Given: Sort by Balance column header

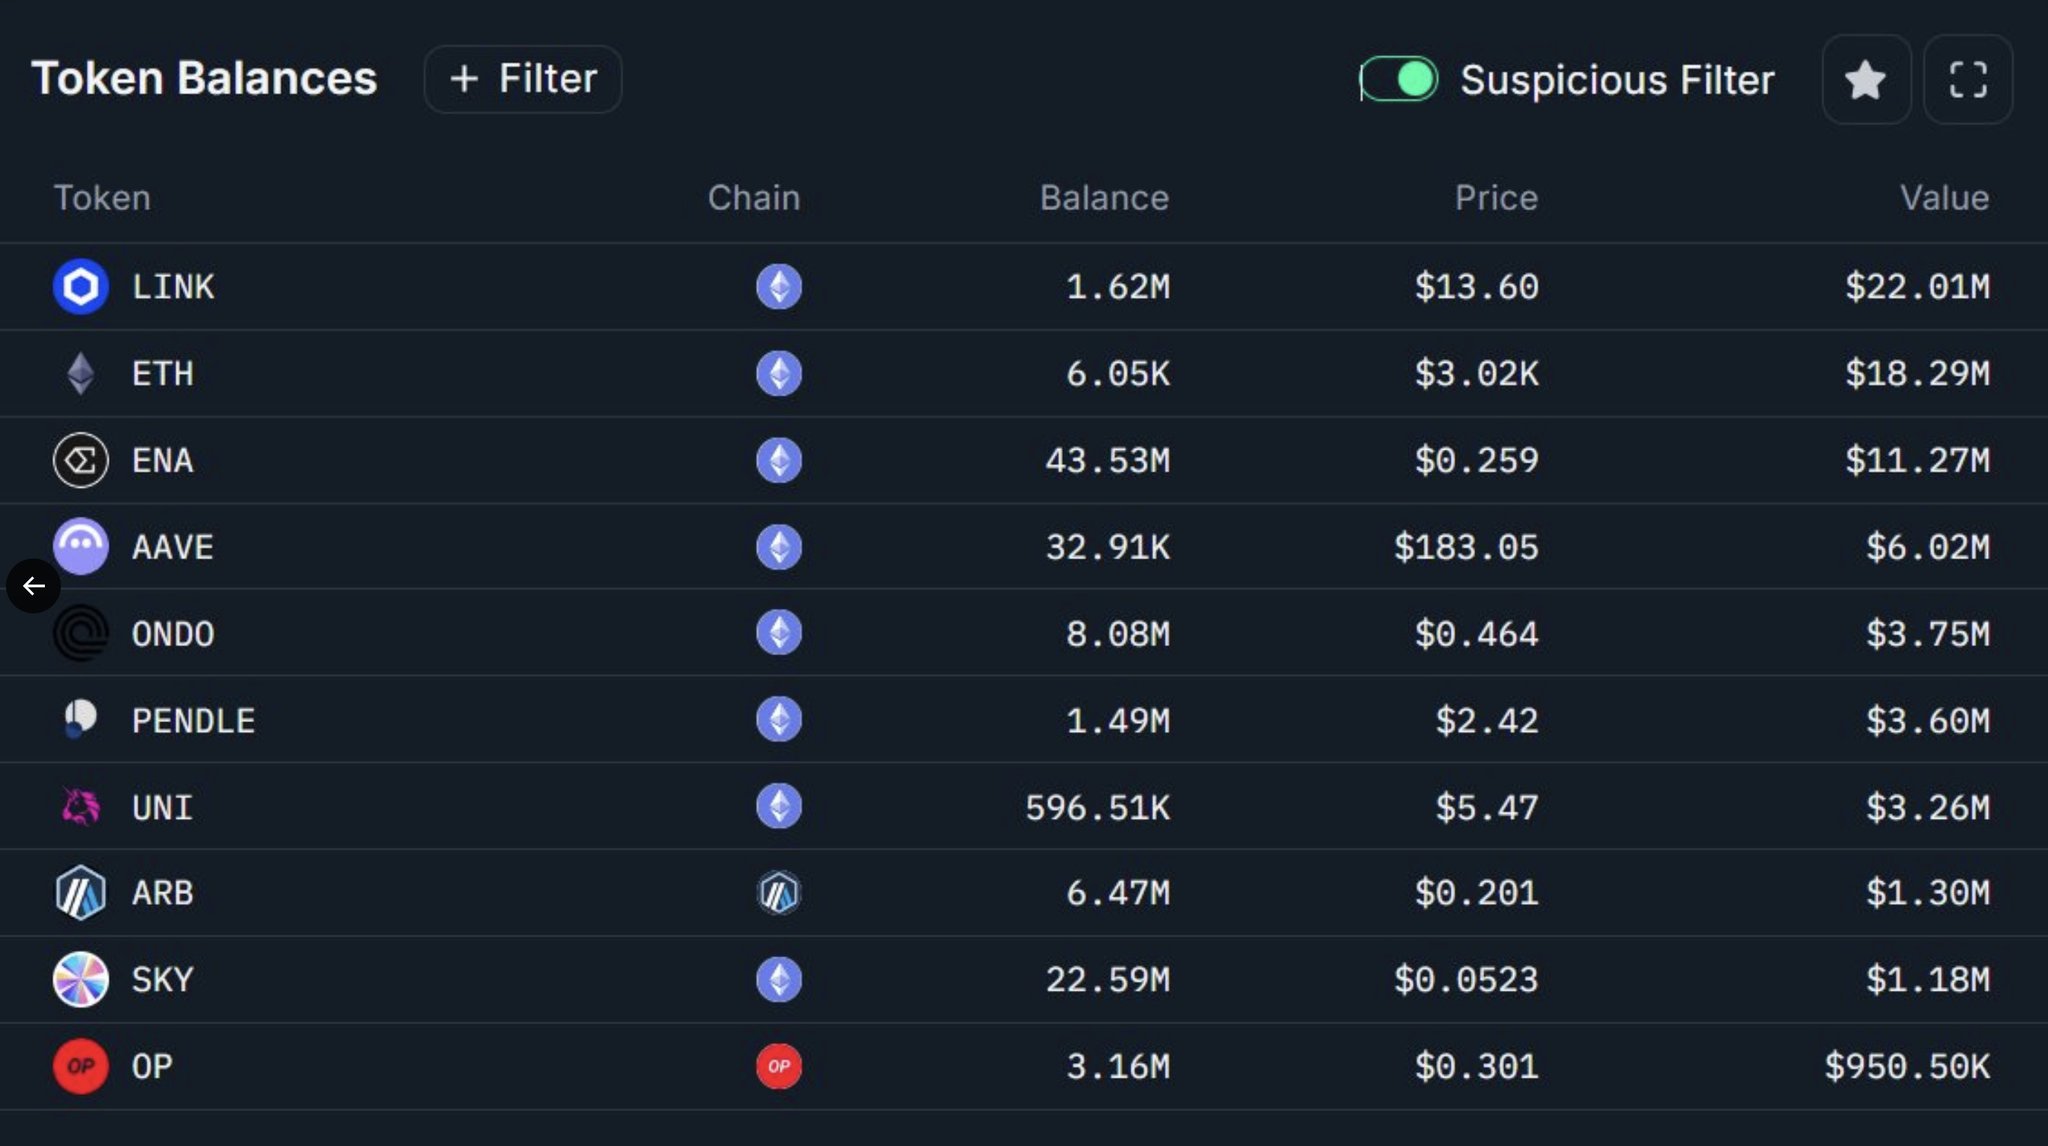Looking at the screenshot, I should point(1104,198).
